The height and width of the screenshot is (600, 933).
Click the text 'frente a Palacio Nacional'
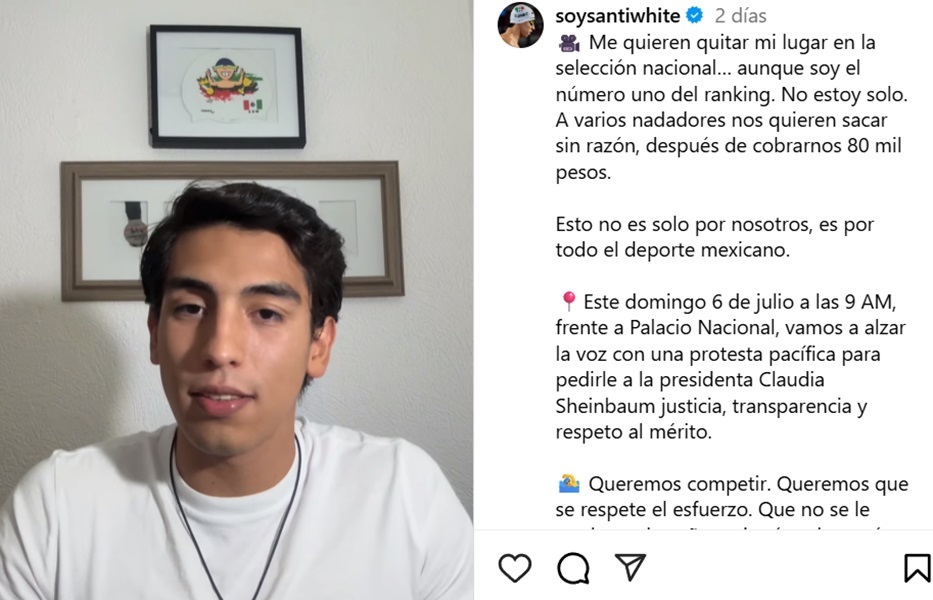click(666, 327)
